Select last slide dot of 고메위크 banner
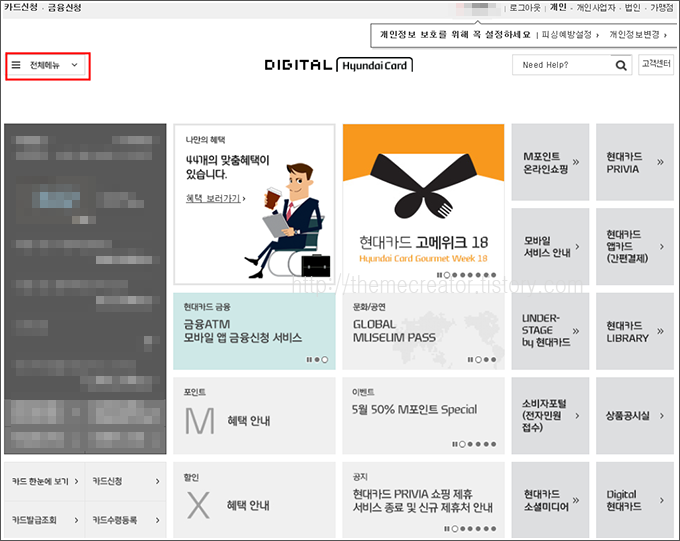This screenshot has height=541, width=680. pyautogui.click(x=494, y=275)
